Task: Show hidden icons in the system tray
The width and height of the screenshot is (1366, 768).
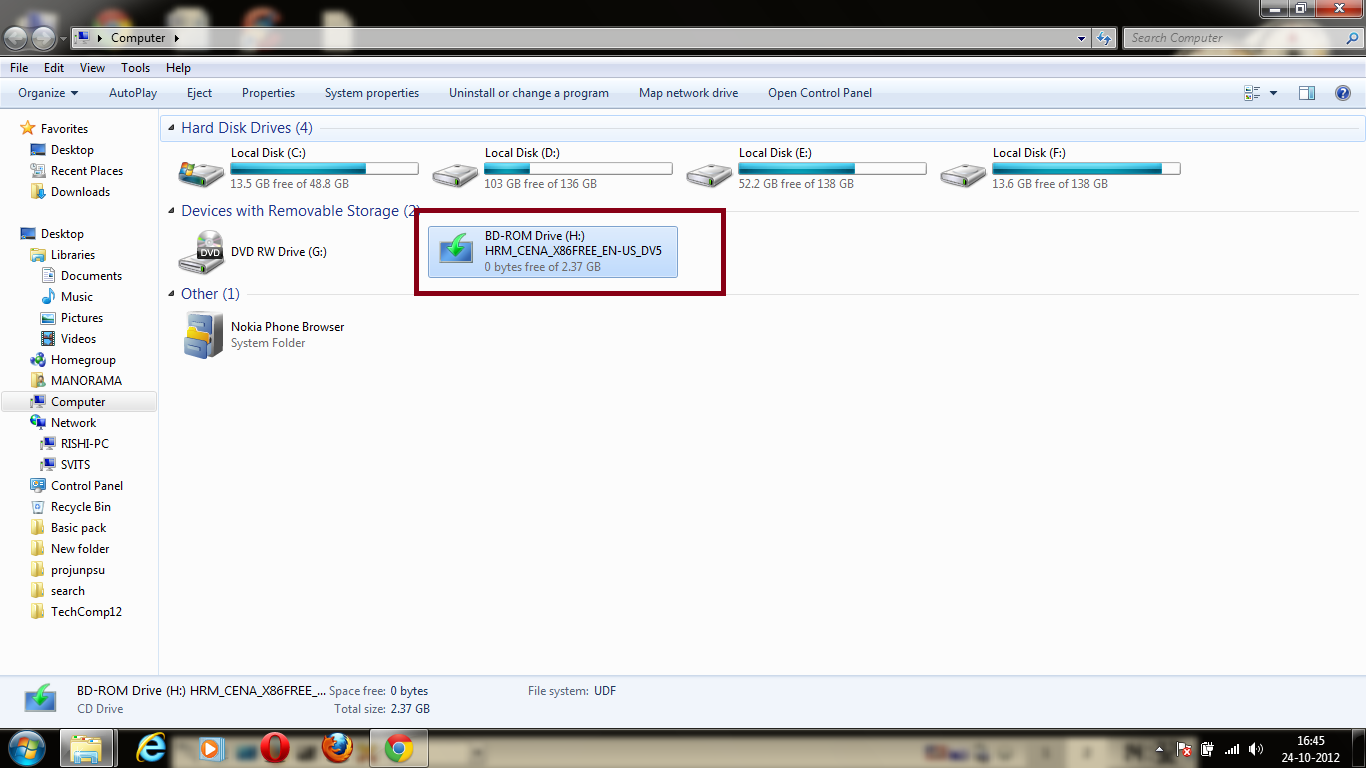Action: [x=1158, y=748]
